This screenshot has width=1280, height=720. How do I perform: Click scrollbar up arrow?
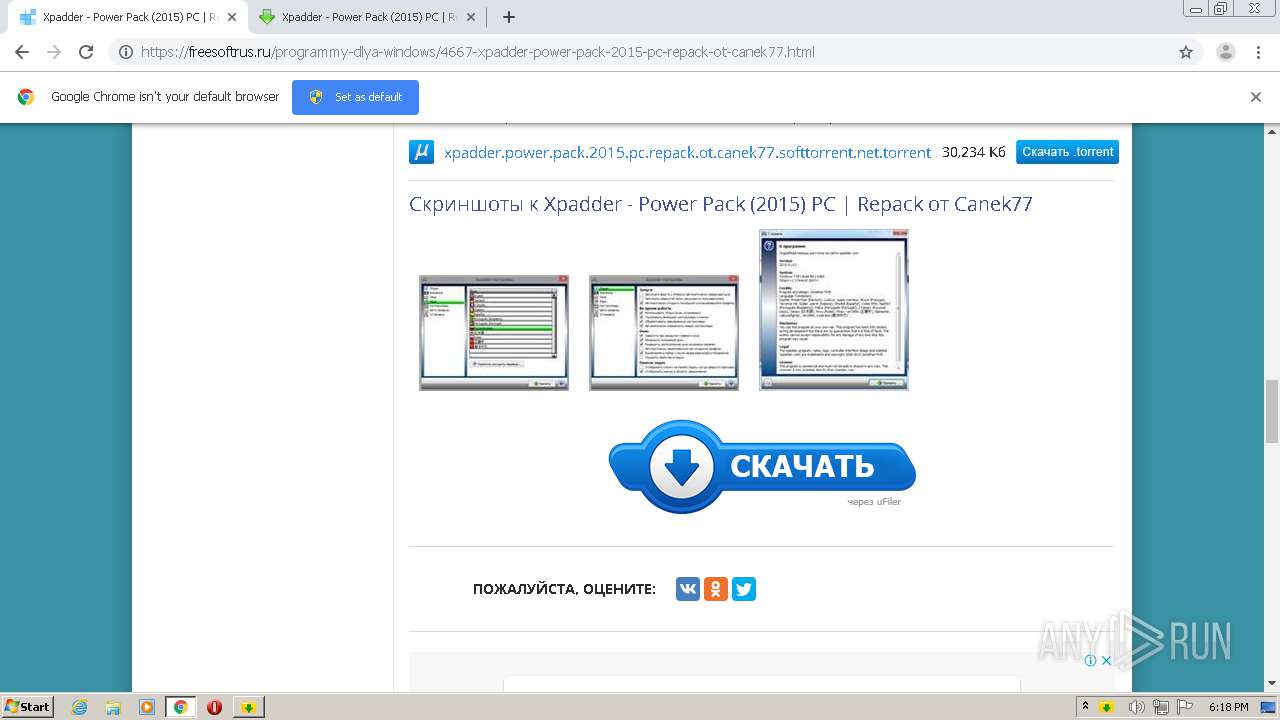1272,131
